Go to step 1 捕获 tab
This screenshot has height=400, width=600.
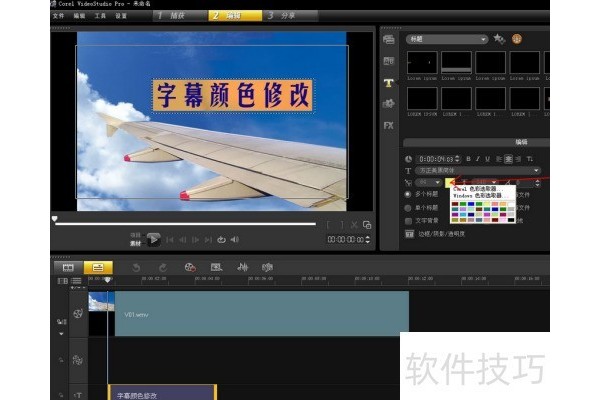180,16
